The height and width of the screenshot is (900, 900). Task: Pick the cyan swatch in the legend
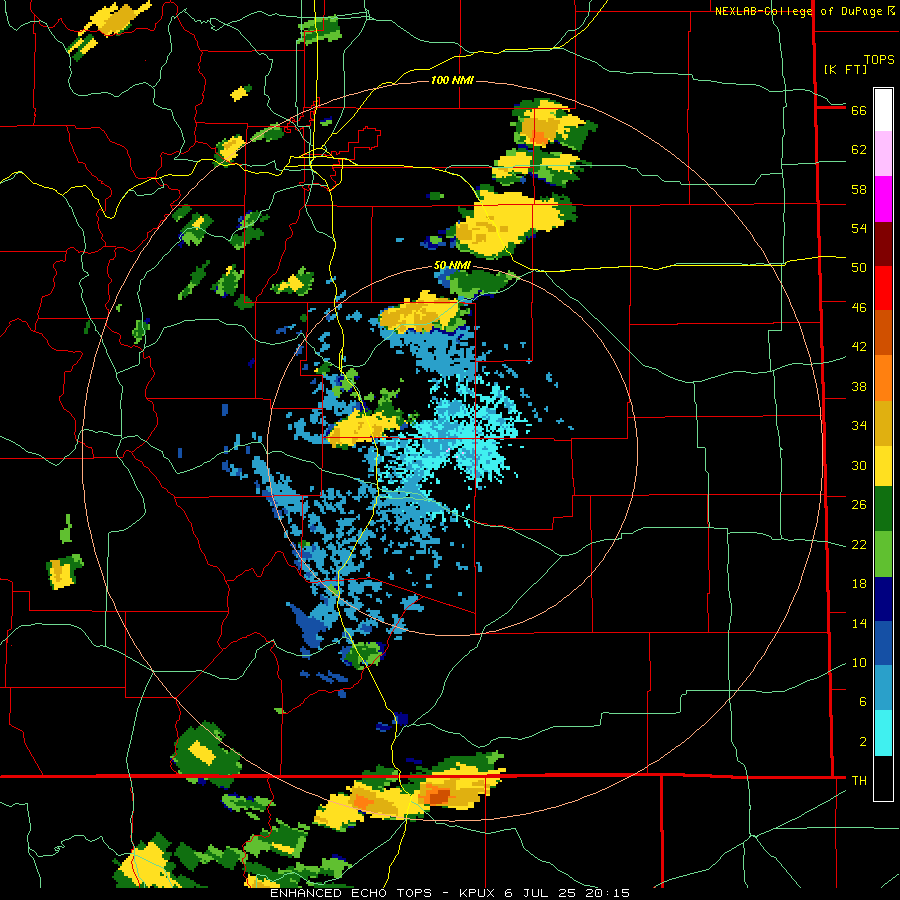click(x=883, y=733)
